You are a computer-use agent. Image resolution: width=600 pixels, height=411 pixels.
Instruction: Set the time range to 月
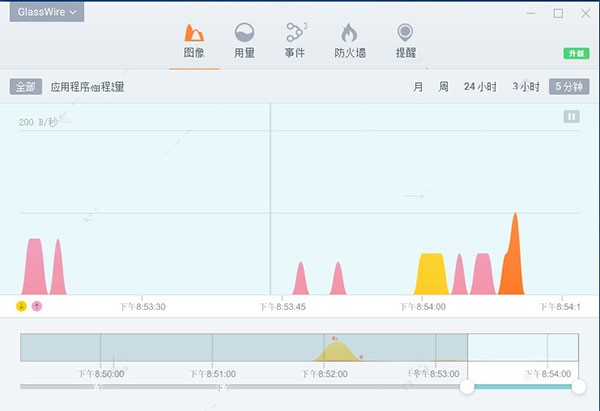tap(418, 87)
